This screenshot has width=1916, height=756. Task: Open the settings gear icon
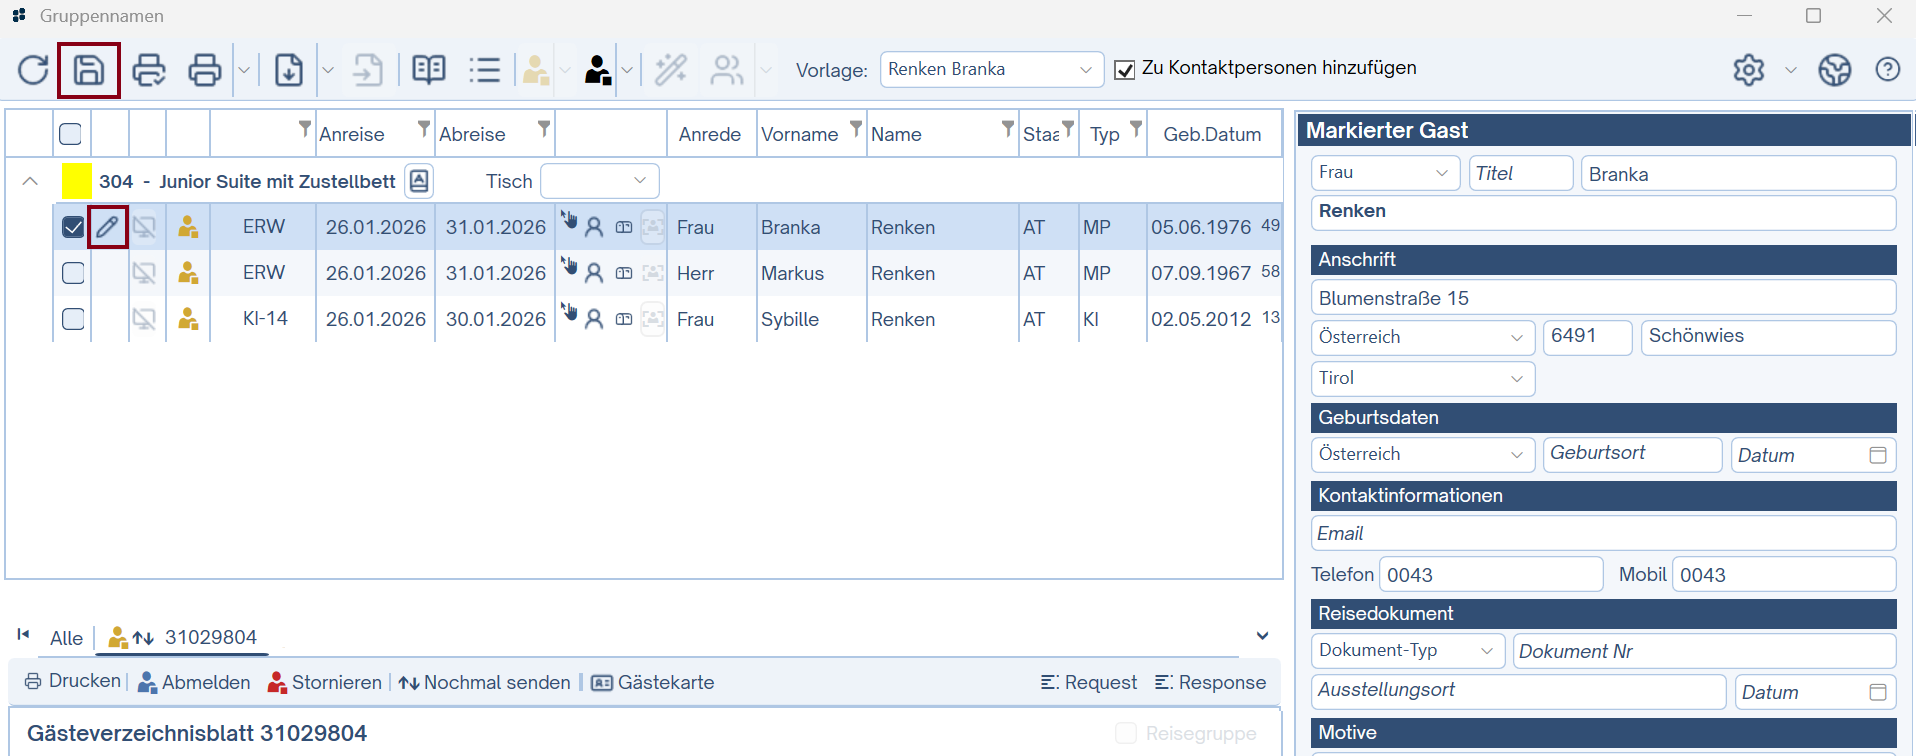pos(1748,70)
